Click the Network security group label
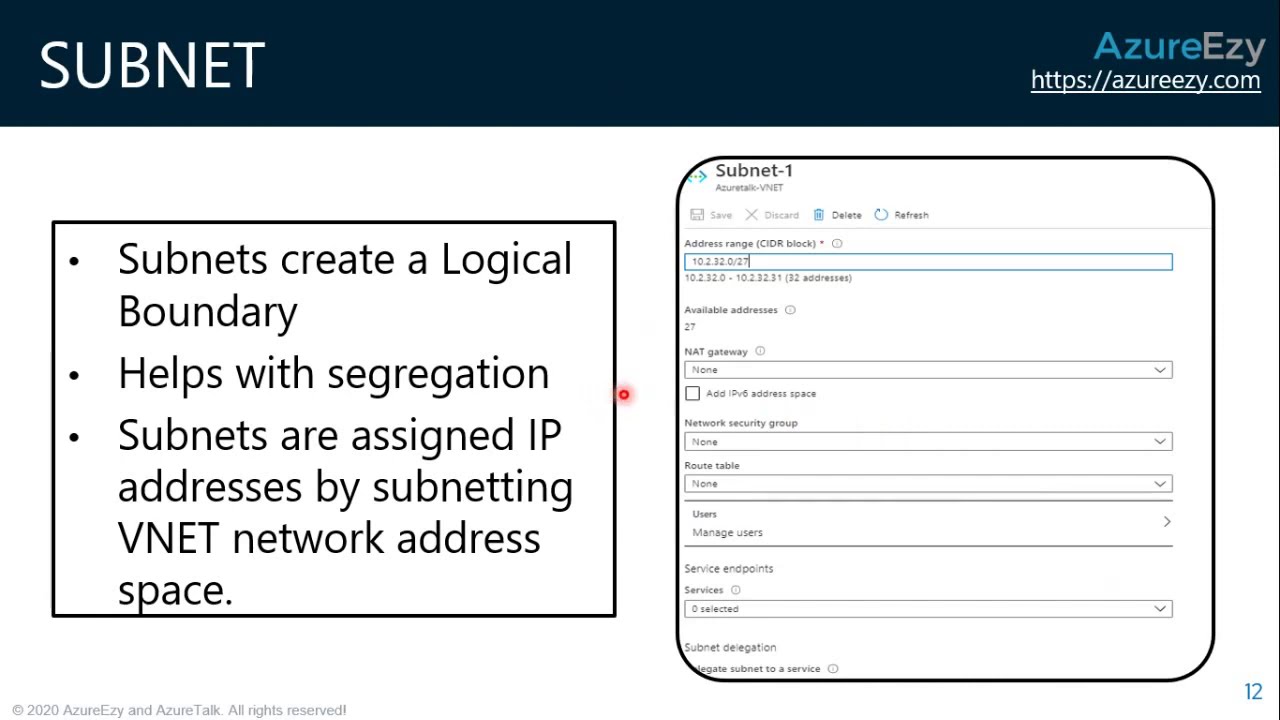 coord(741,423)
